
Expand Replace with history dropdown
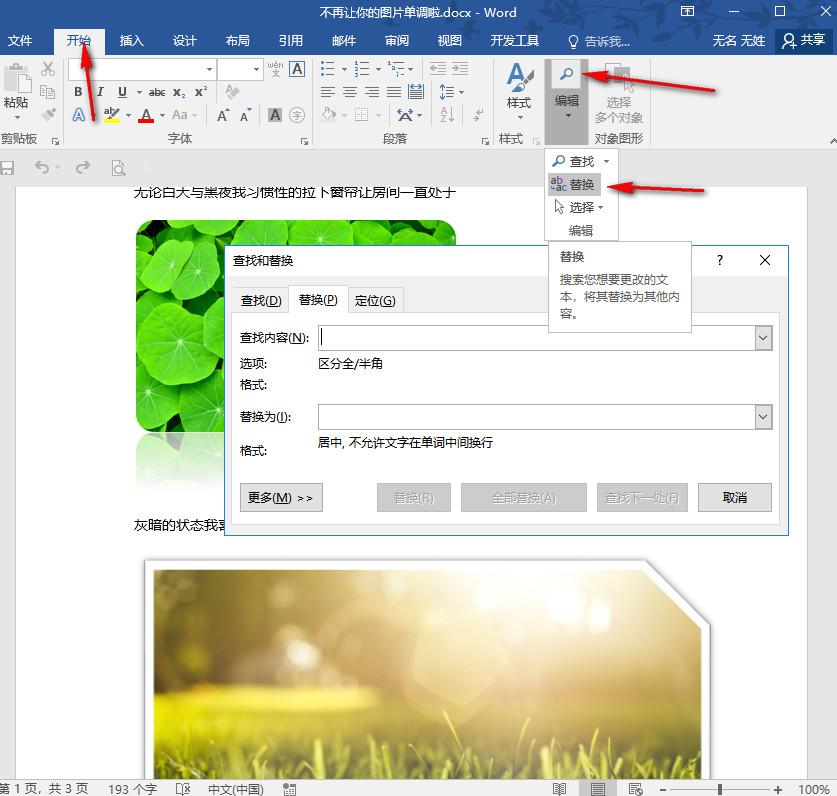pyautogui.click(x=763, y=417)
